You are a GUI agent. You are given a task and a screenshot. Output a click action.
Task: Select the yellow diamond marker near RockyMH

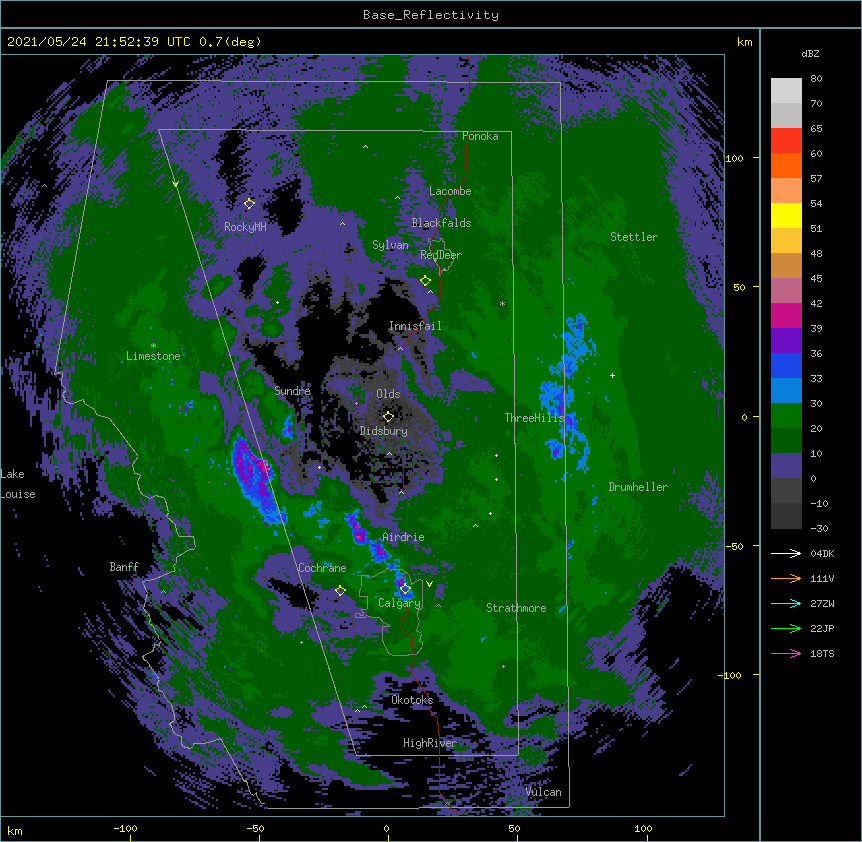pos(249,204)
